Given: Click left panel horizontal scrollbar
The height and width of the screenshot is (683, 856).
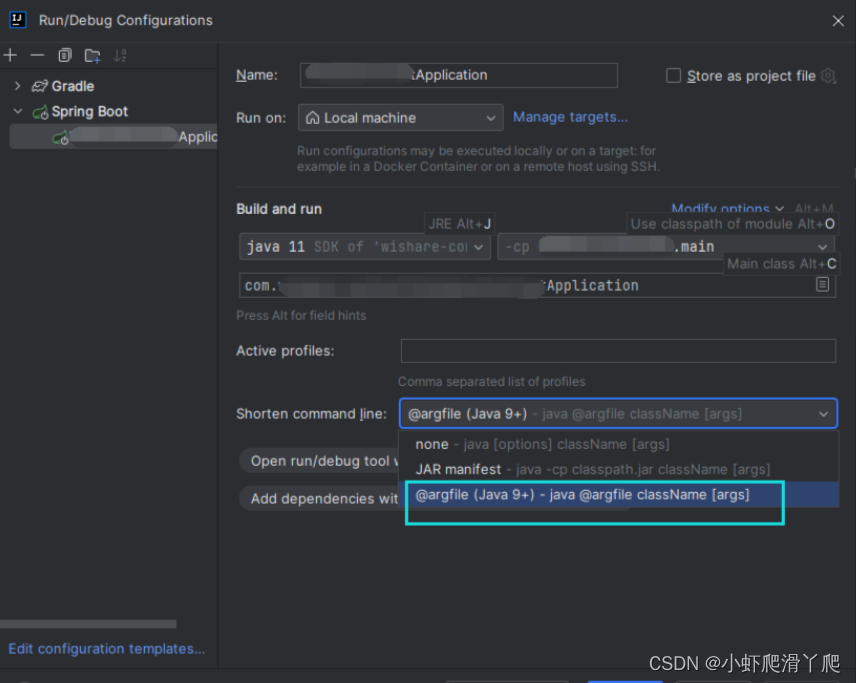Looking at the screenshot, I should tap(88, 624).
